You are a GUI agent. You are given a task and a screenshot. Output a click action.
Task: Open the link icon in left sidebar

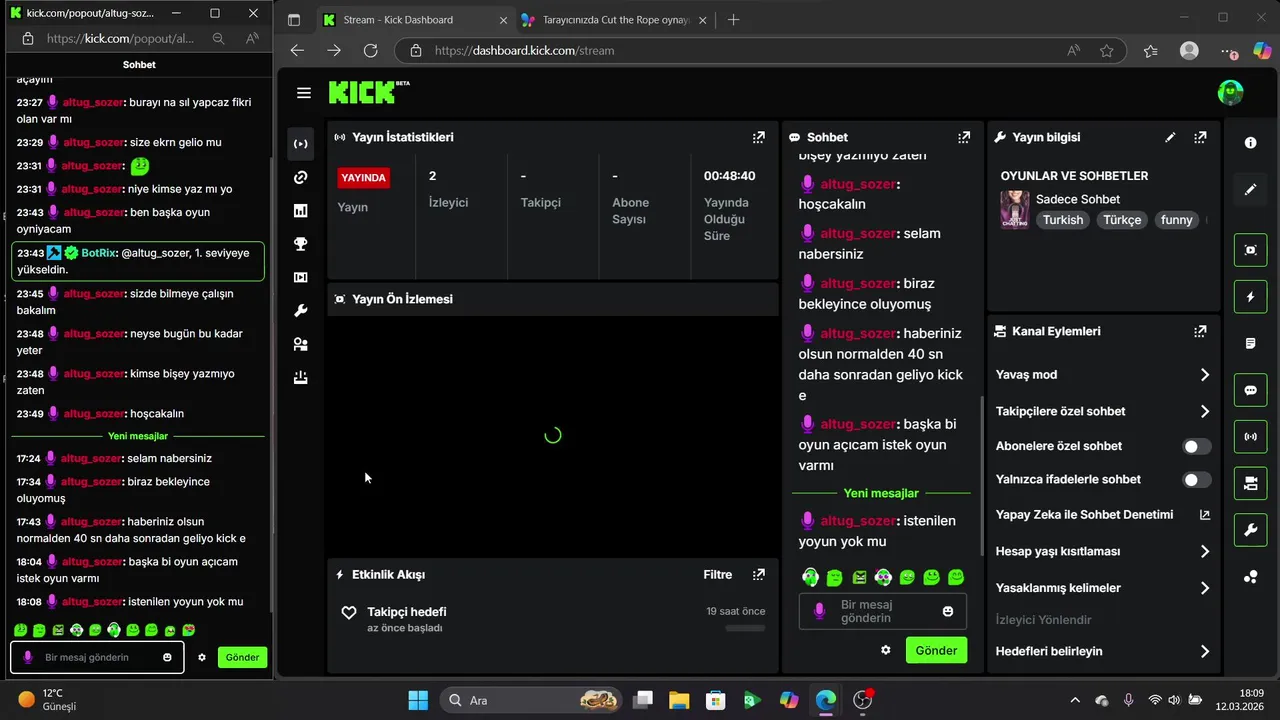[300, 177]
